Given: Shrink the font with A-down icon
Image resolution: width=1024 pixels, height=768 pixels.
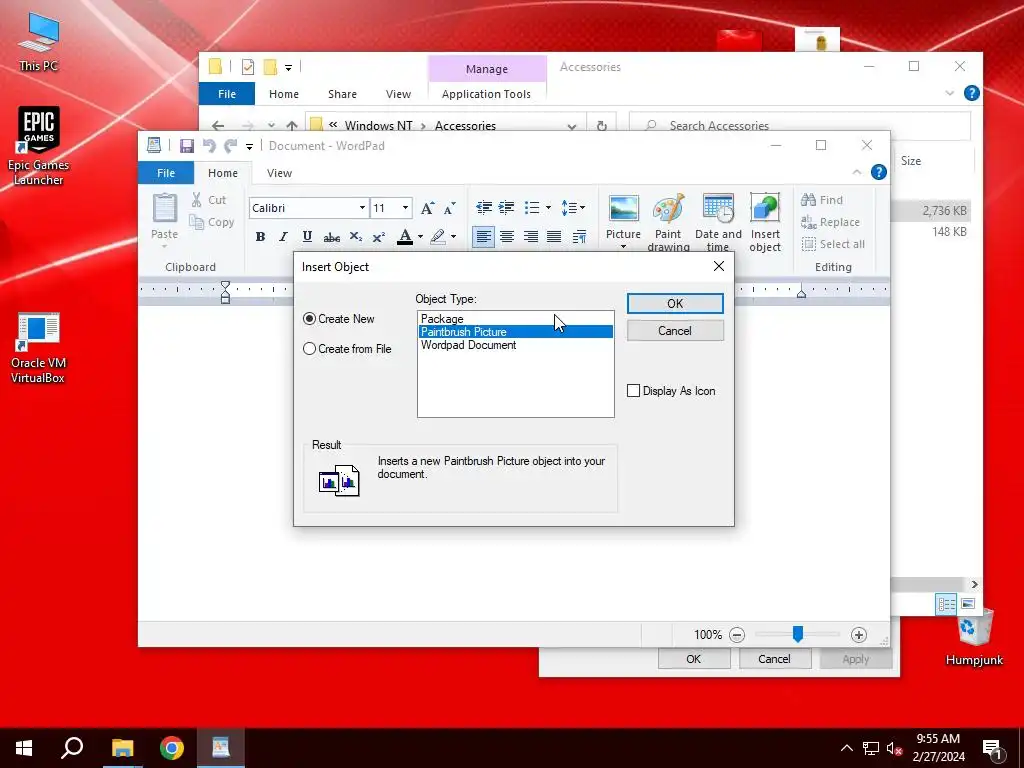Looking at the screenshot, I should pos(449,208).
